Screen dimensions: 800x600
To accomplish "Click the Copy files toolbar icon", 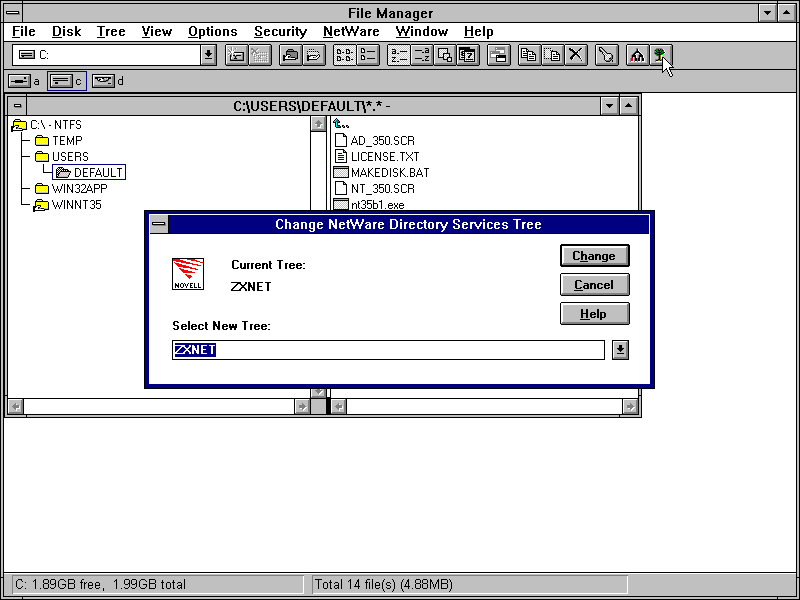I will pyautogui.click(x=529, y=55).
